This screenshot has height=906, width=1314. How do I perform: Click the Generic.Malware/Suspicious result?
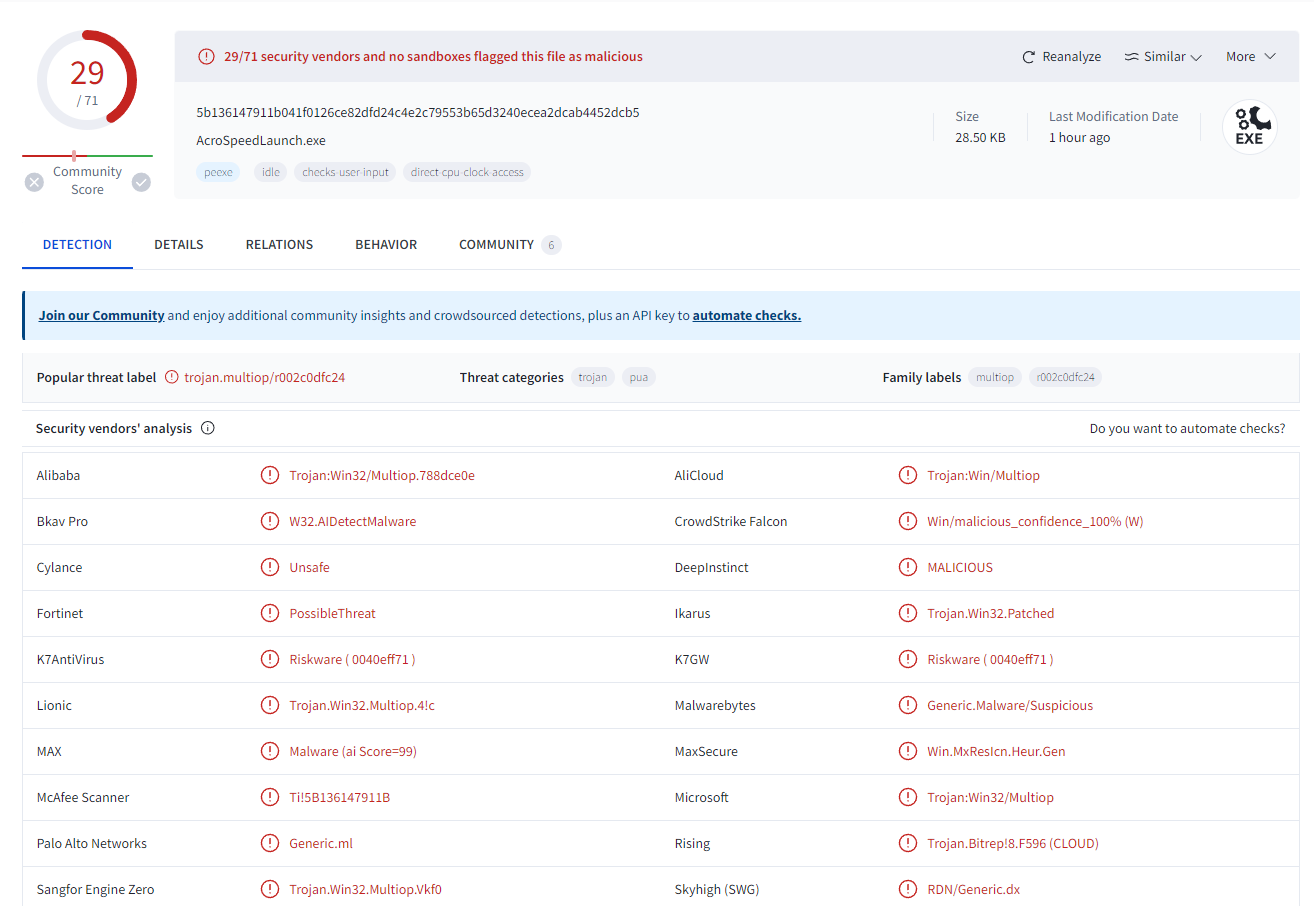tap(1010, 705)
